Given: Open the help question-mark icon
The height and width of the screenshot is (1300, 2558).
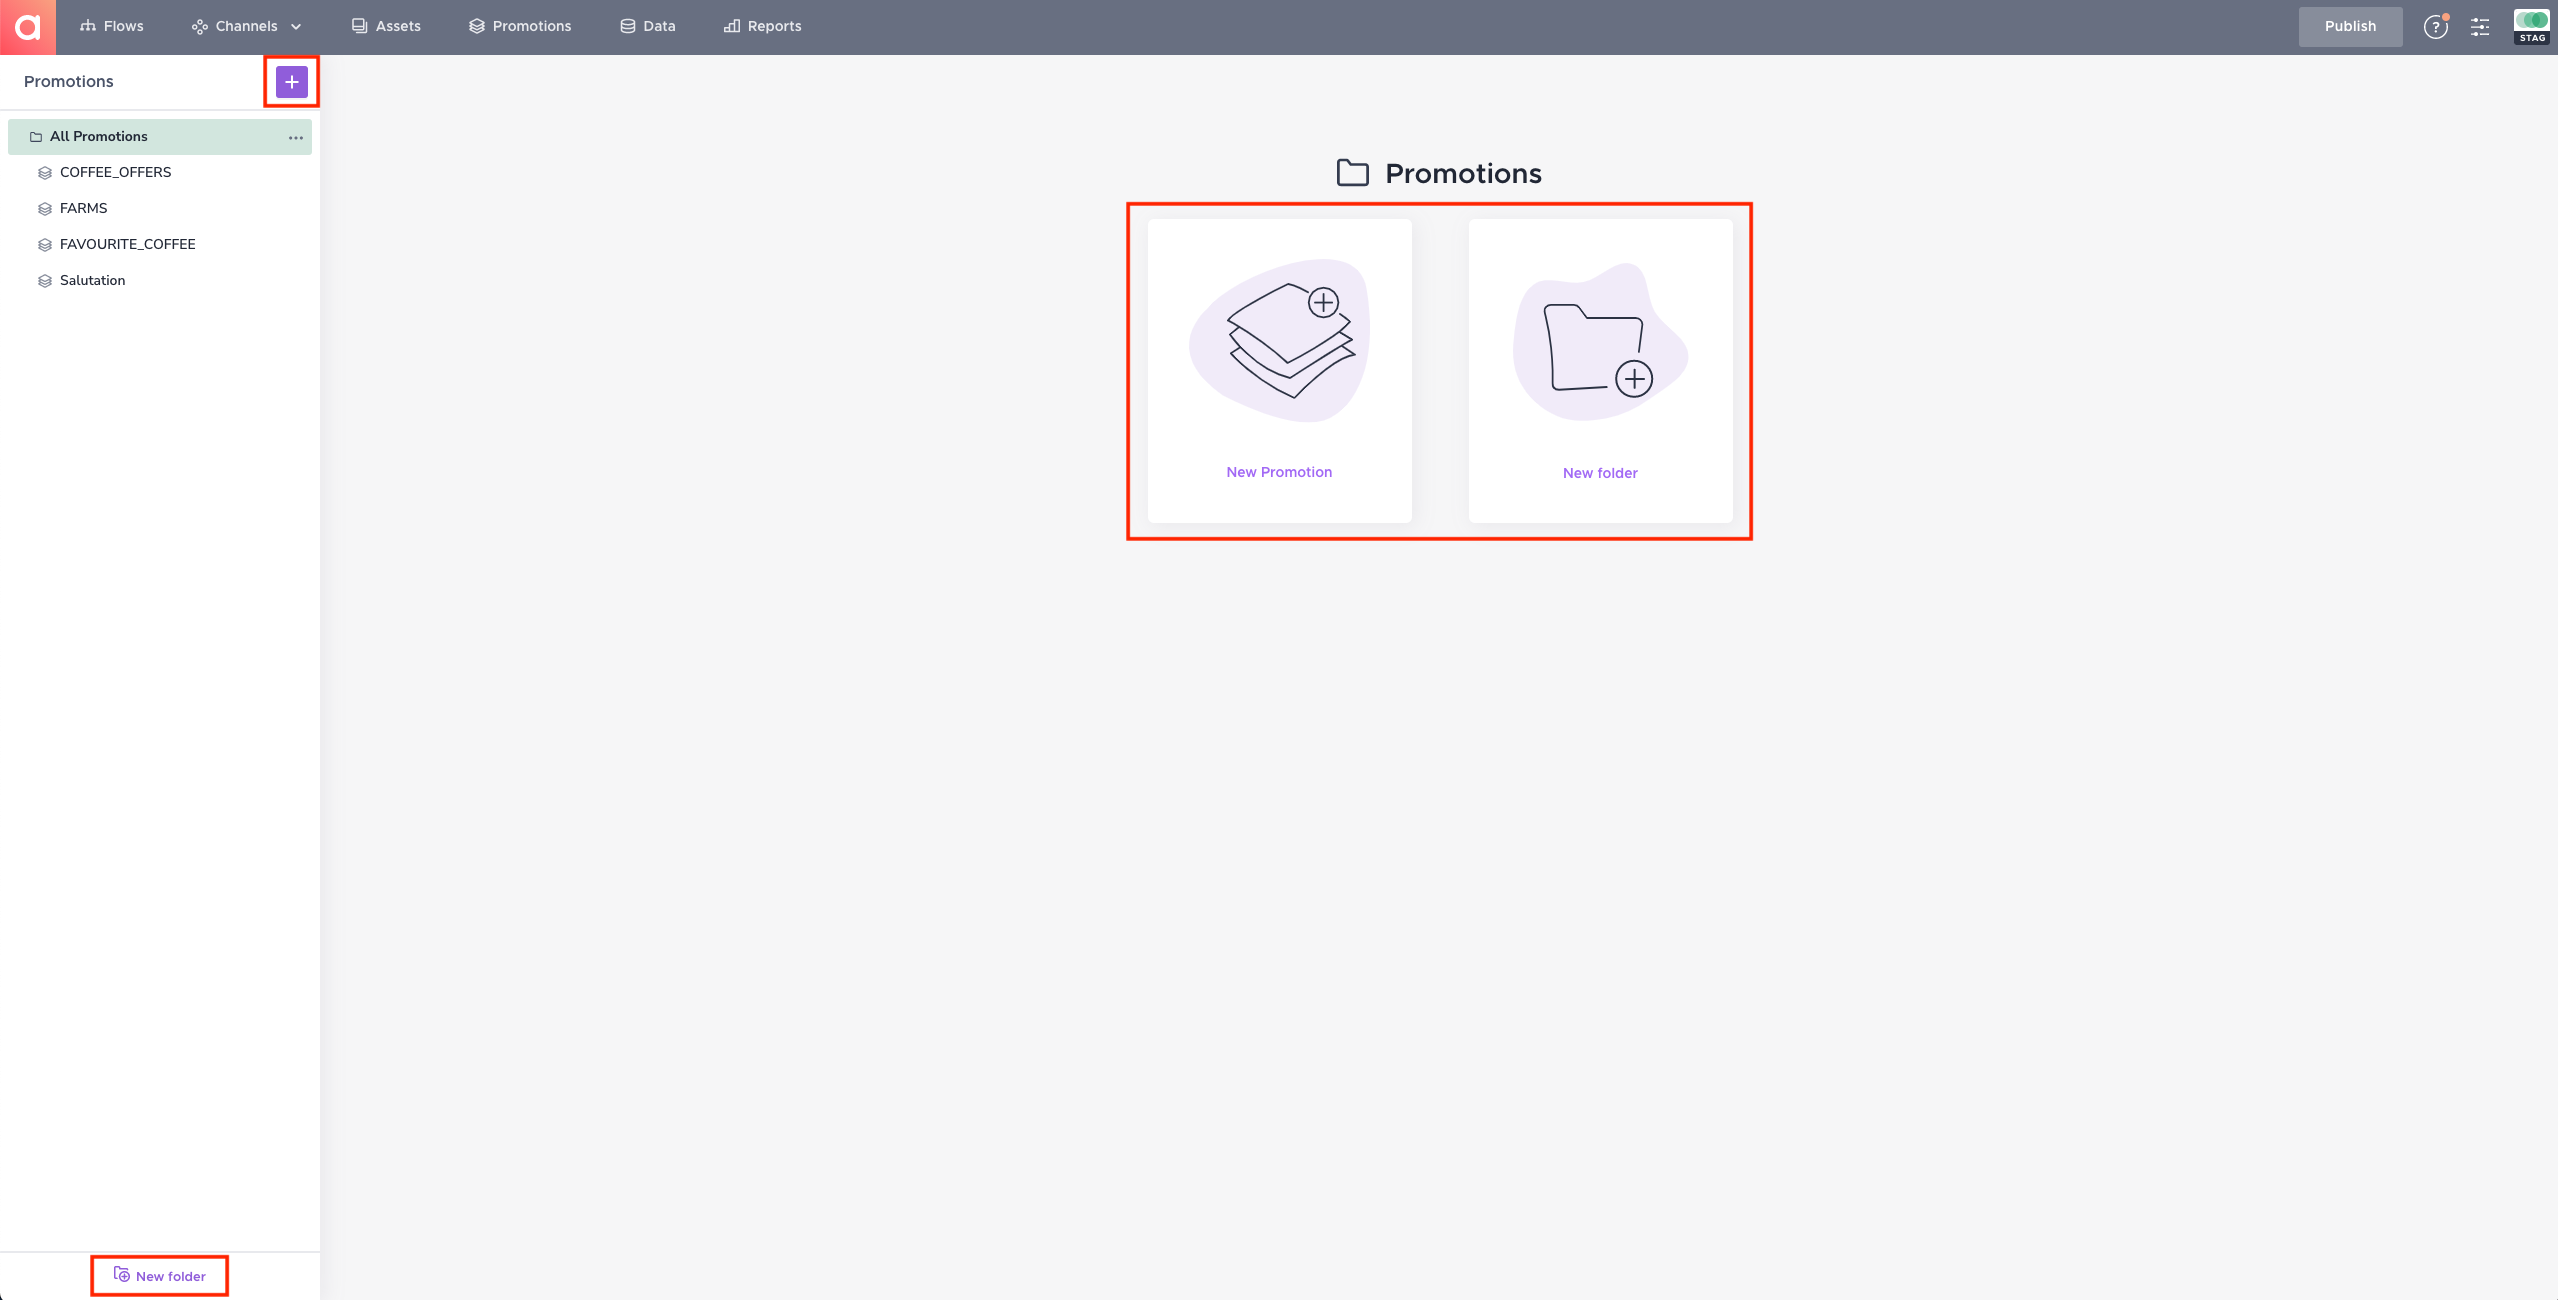Looking at the screenshot, I should point(2435,27).
